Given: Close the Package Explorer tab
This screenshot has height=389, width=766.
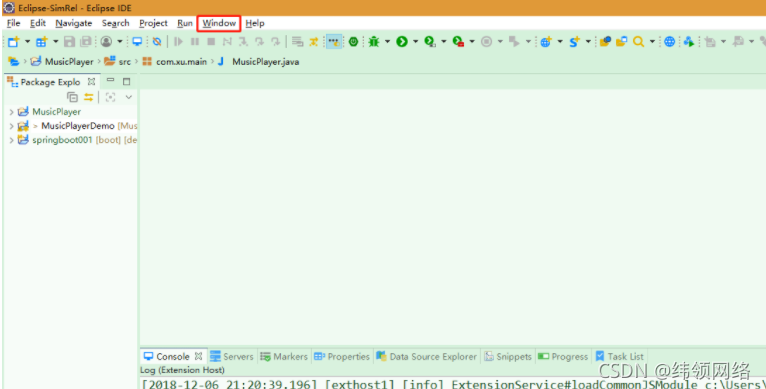Looking at the screenshot, I should click(x=91, y=82).
